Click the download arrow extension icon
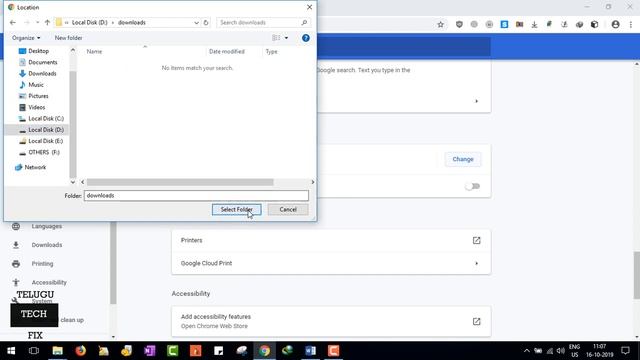This screenshot has height=360, width=640. pyautogui.click(x=534, y=24)
